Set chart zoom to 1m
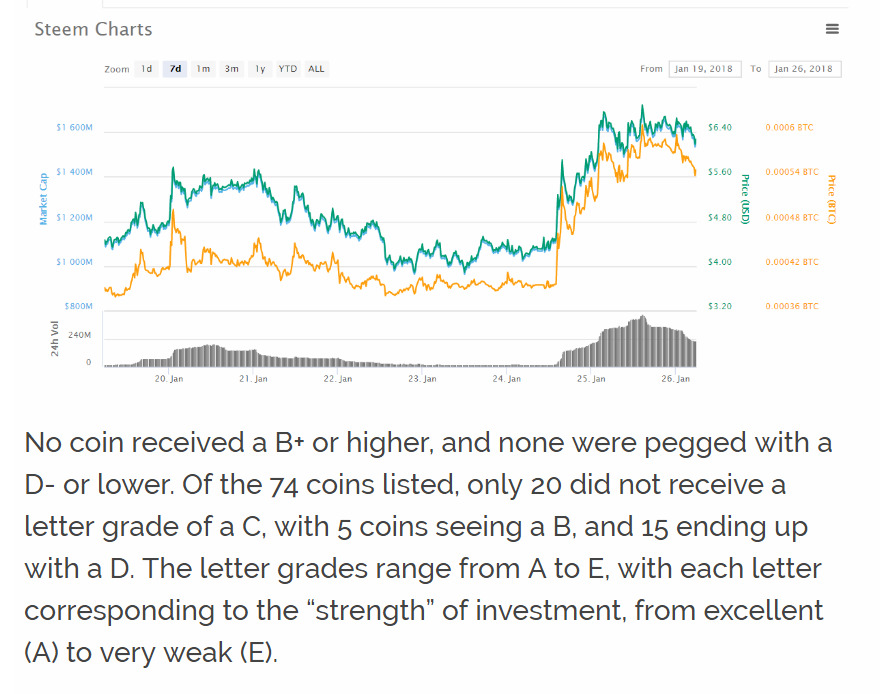The image size is (880, 694). [x=203, y=69]
